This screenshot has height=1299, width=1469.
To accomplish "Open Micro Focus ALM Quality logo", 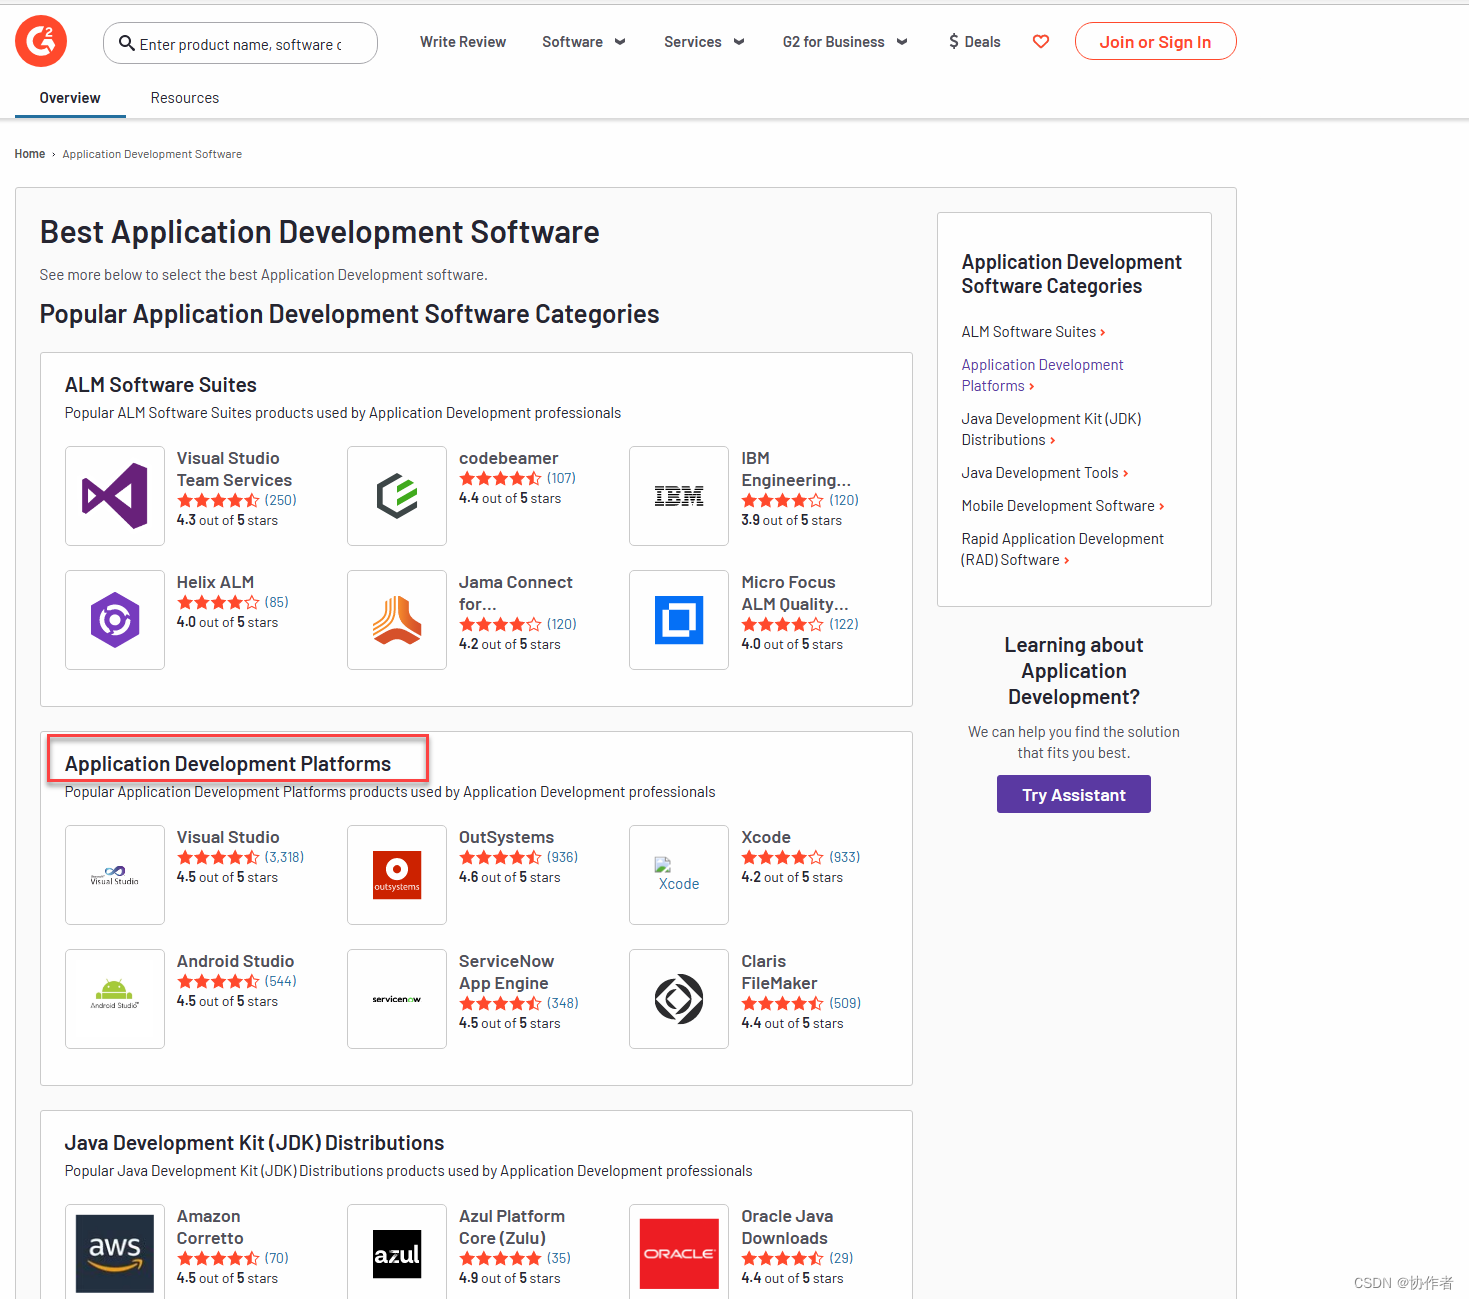I will pyautogui.click(x=679, y=620).
